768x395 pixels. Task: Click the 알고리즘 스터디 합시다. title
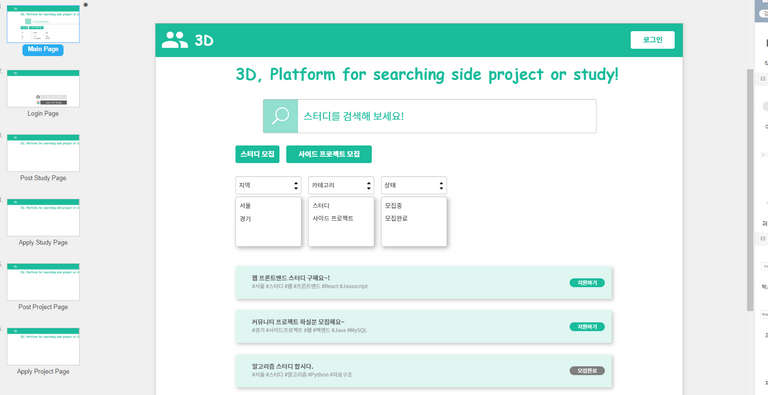click(x=283, y=366)
